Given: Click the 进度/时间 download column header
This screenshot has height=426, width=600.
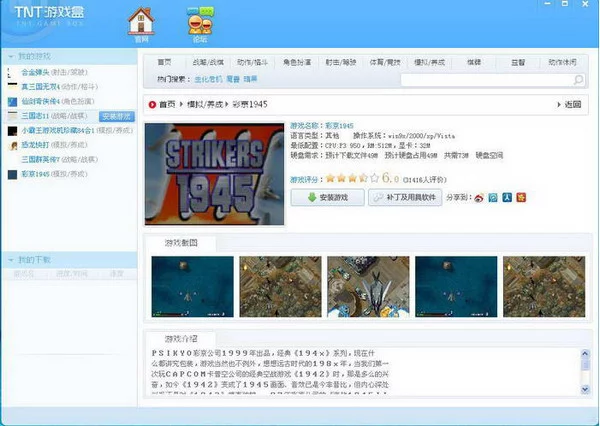Looking at the screenshot, I should [72, 274].
